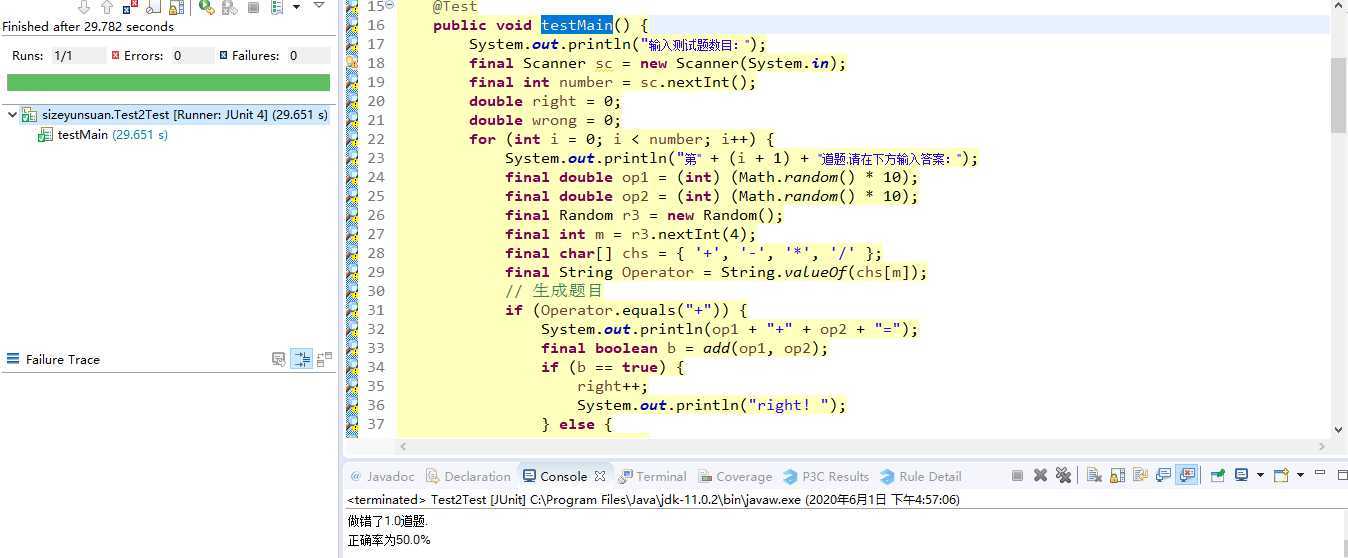Viewport: 1348px width, 558px height.
Task: Click editor vertical scrollbar thumb
Action: tap(1338, 95)
